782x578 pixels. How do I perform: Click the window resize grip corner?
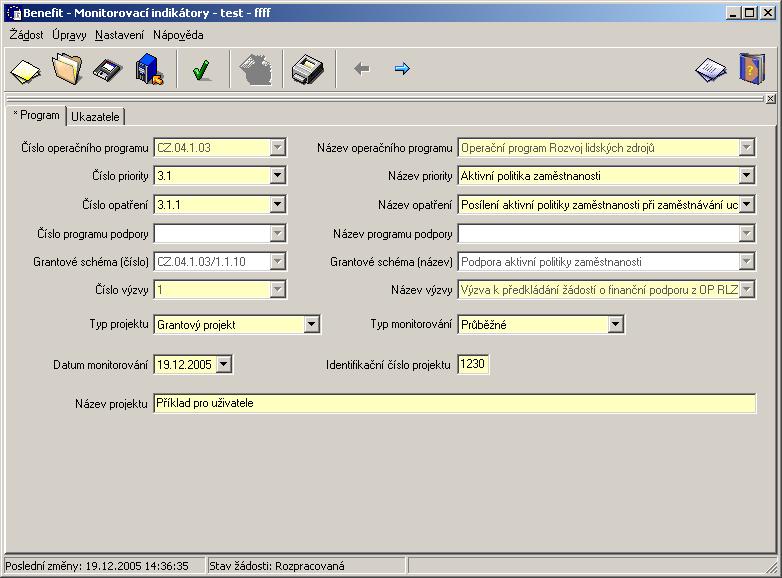(774, 568)
